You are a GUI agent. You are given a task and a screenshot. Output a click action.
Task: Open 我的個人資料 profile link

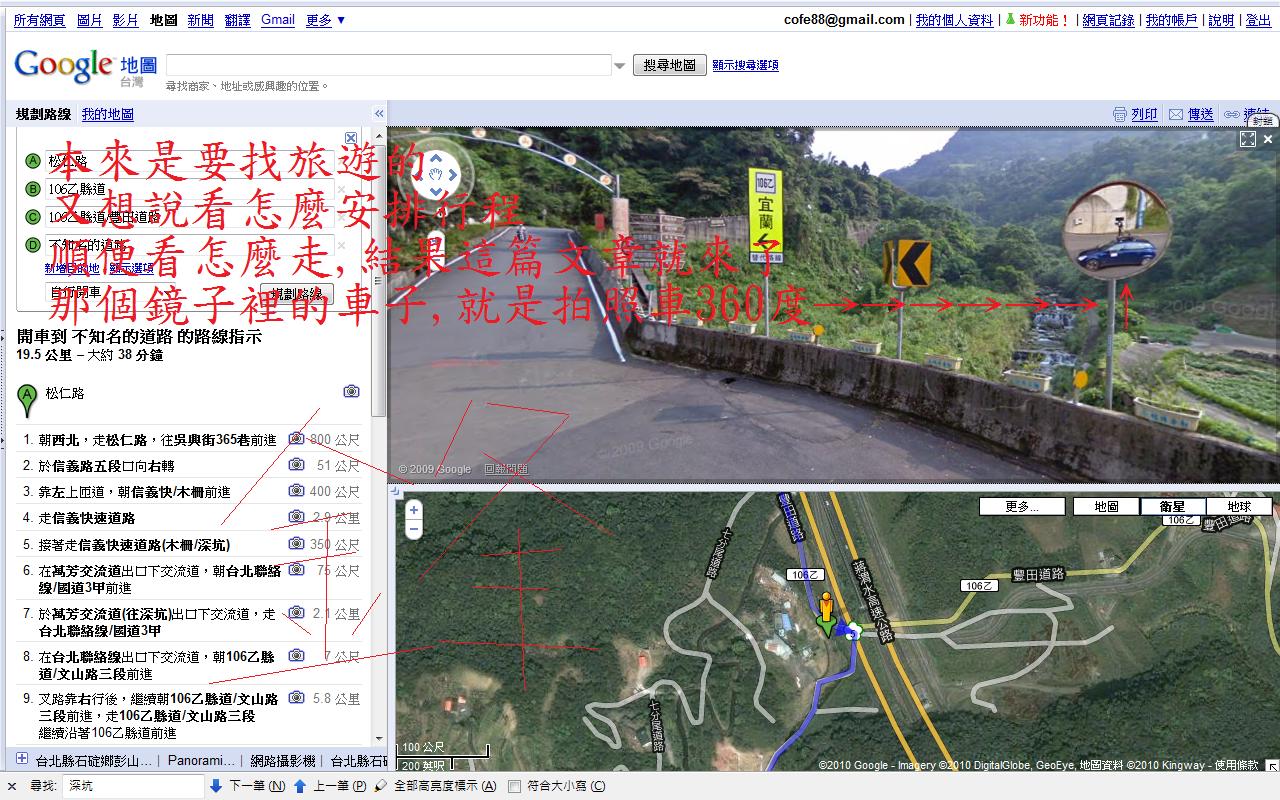(x=954, y=20)
